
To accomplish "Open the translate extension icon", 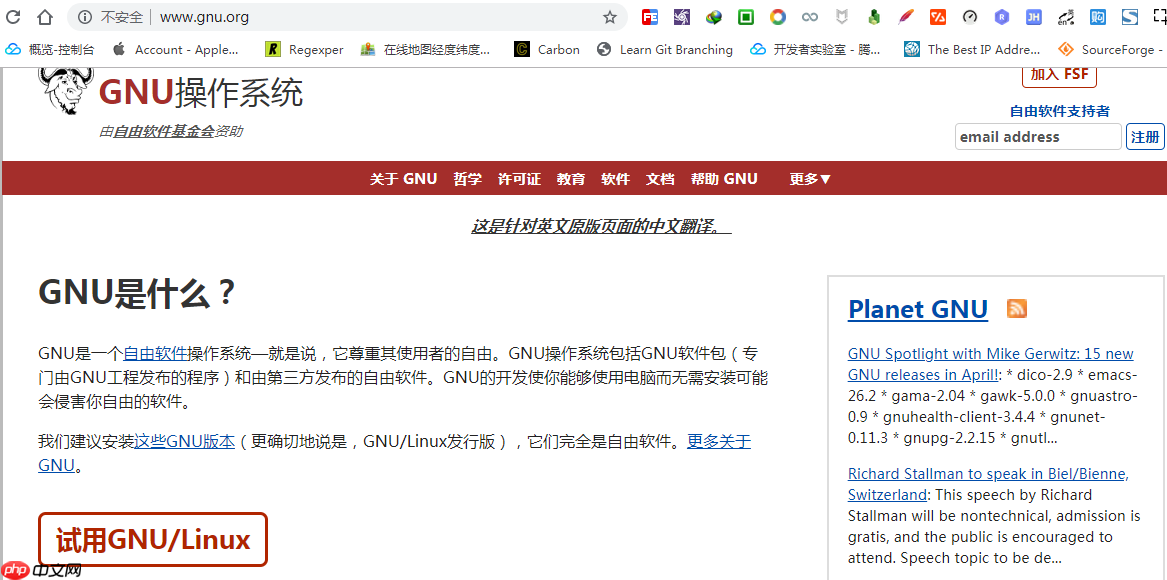I will click(x=1065, y=16).
